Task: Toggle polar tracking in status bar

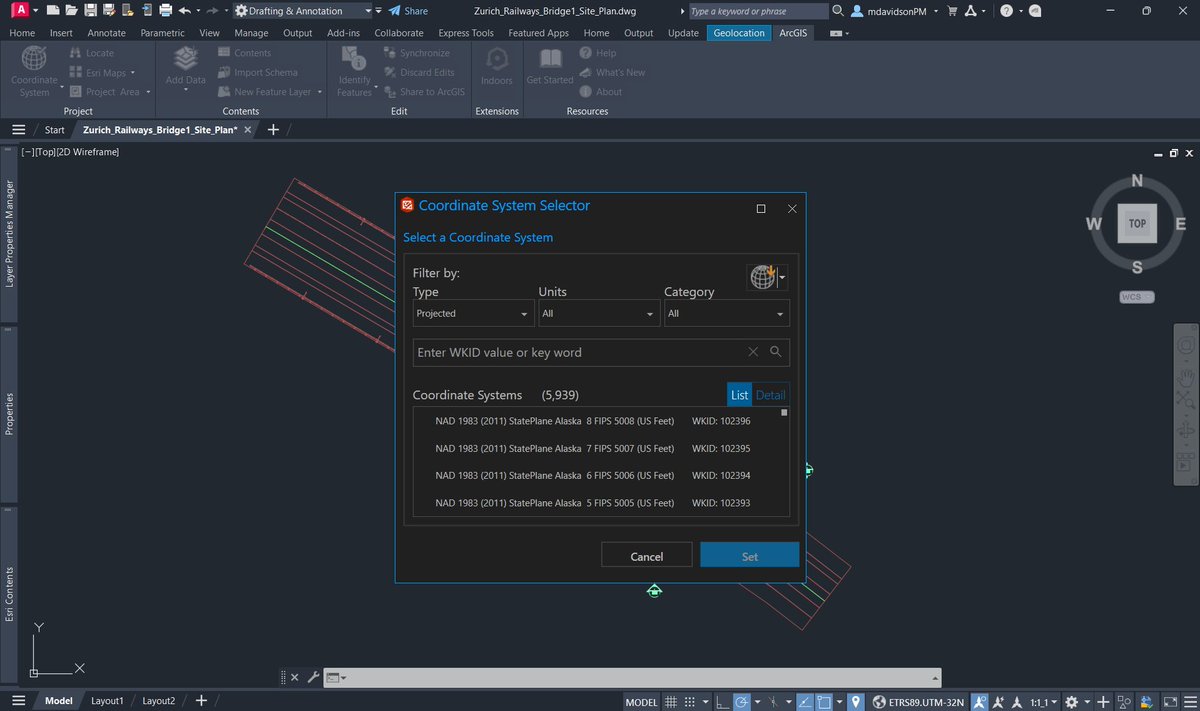Action: click(x=741, y=702)
